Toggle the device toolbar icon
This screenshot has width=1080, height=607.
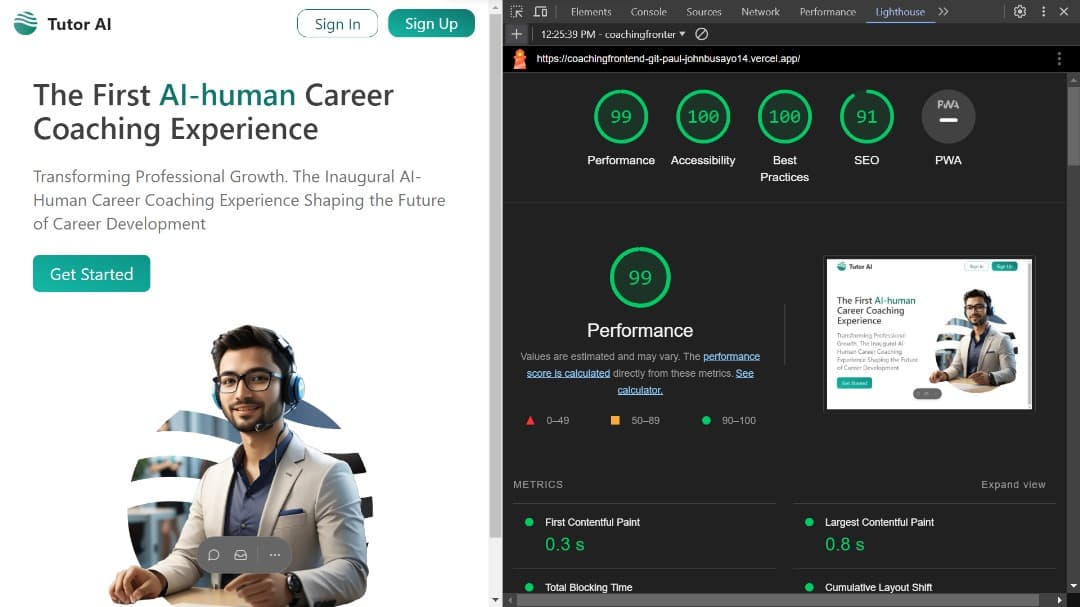(540, 12)
